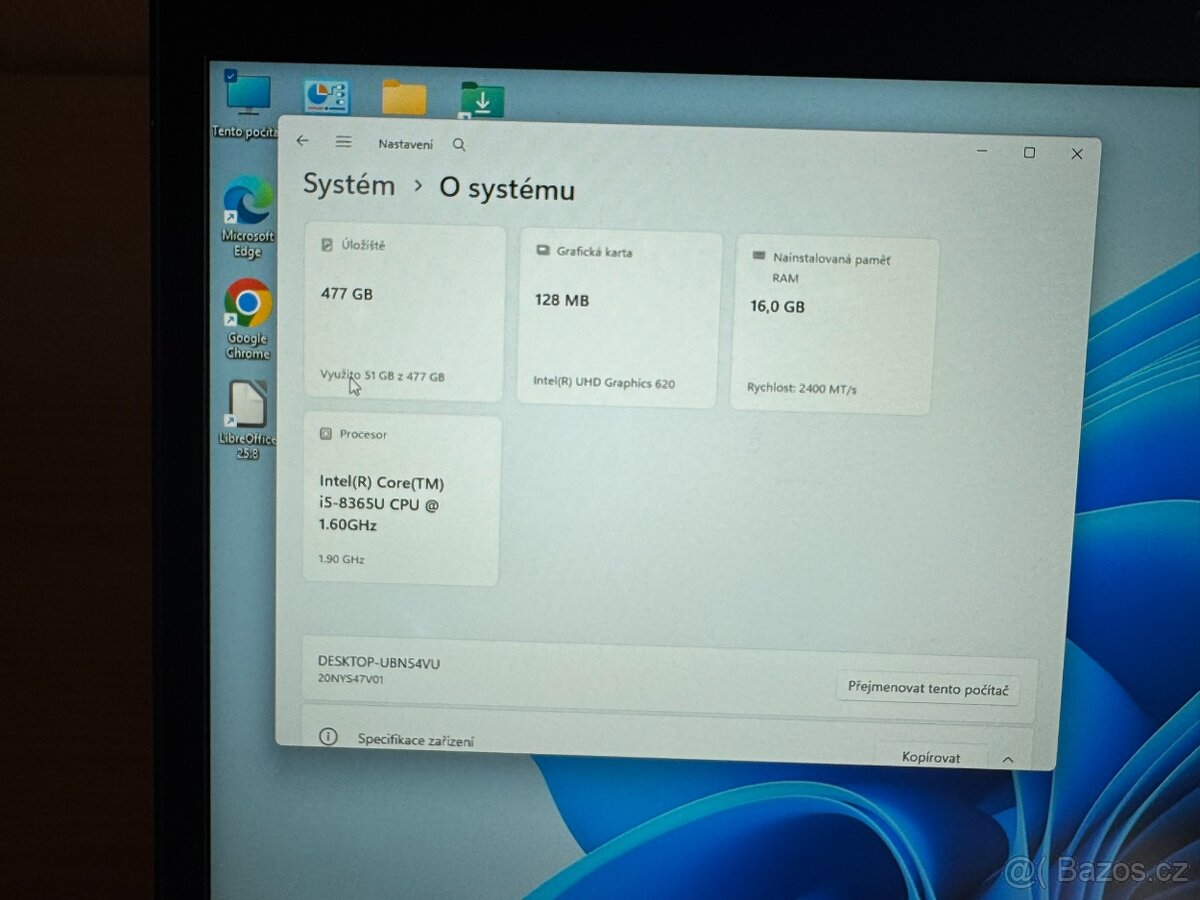
Task: Click the Přejmenovat tento počítač button
Action: [927, 688]
